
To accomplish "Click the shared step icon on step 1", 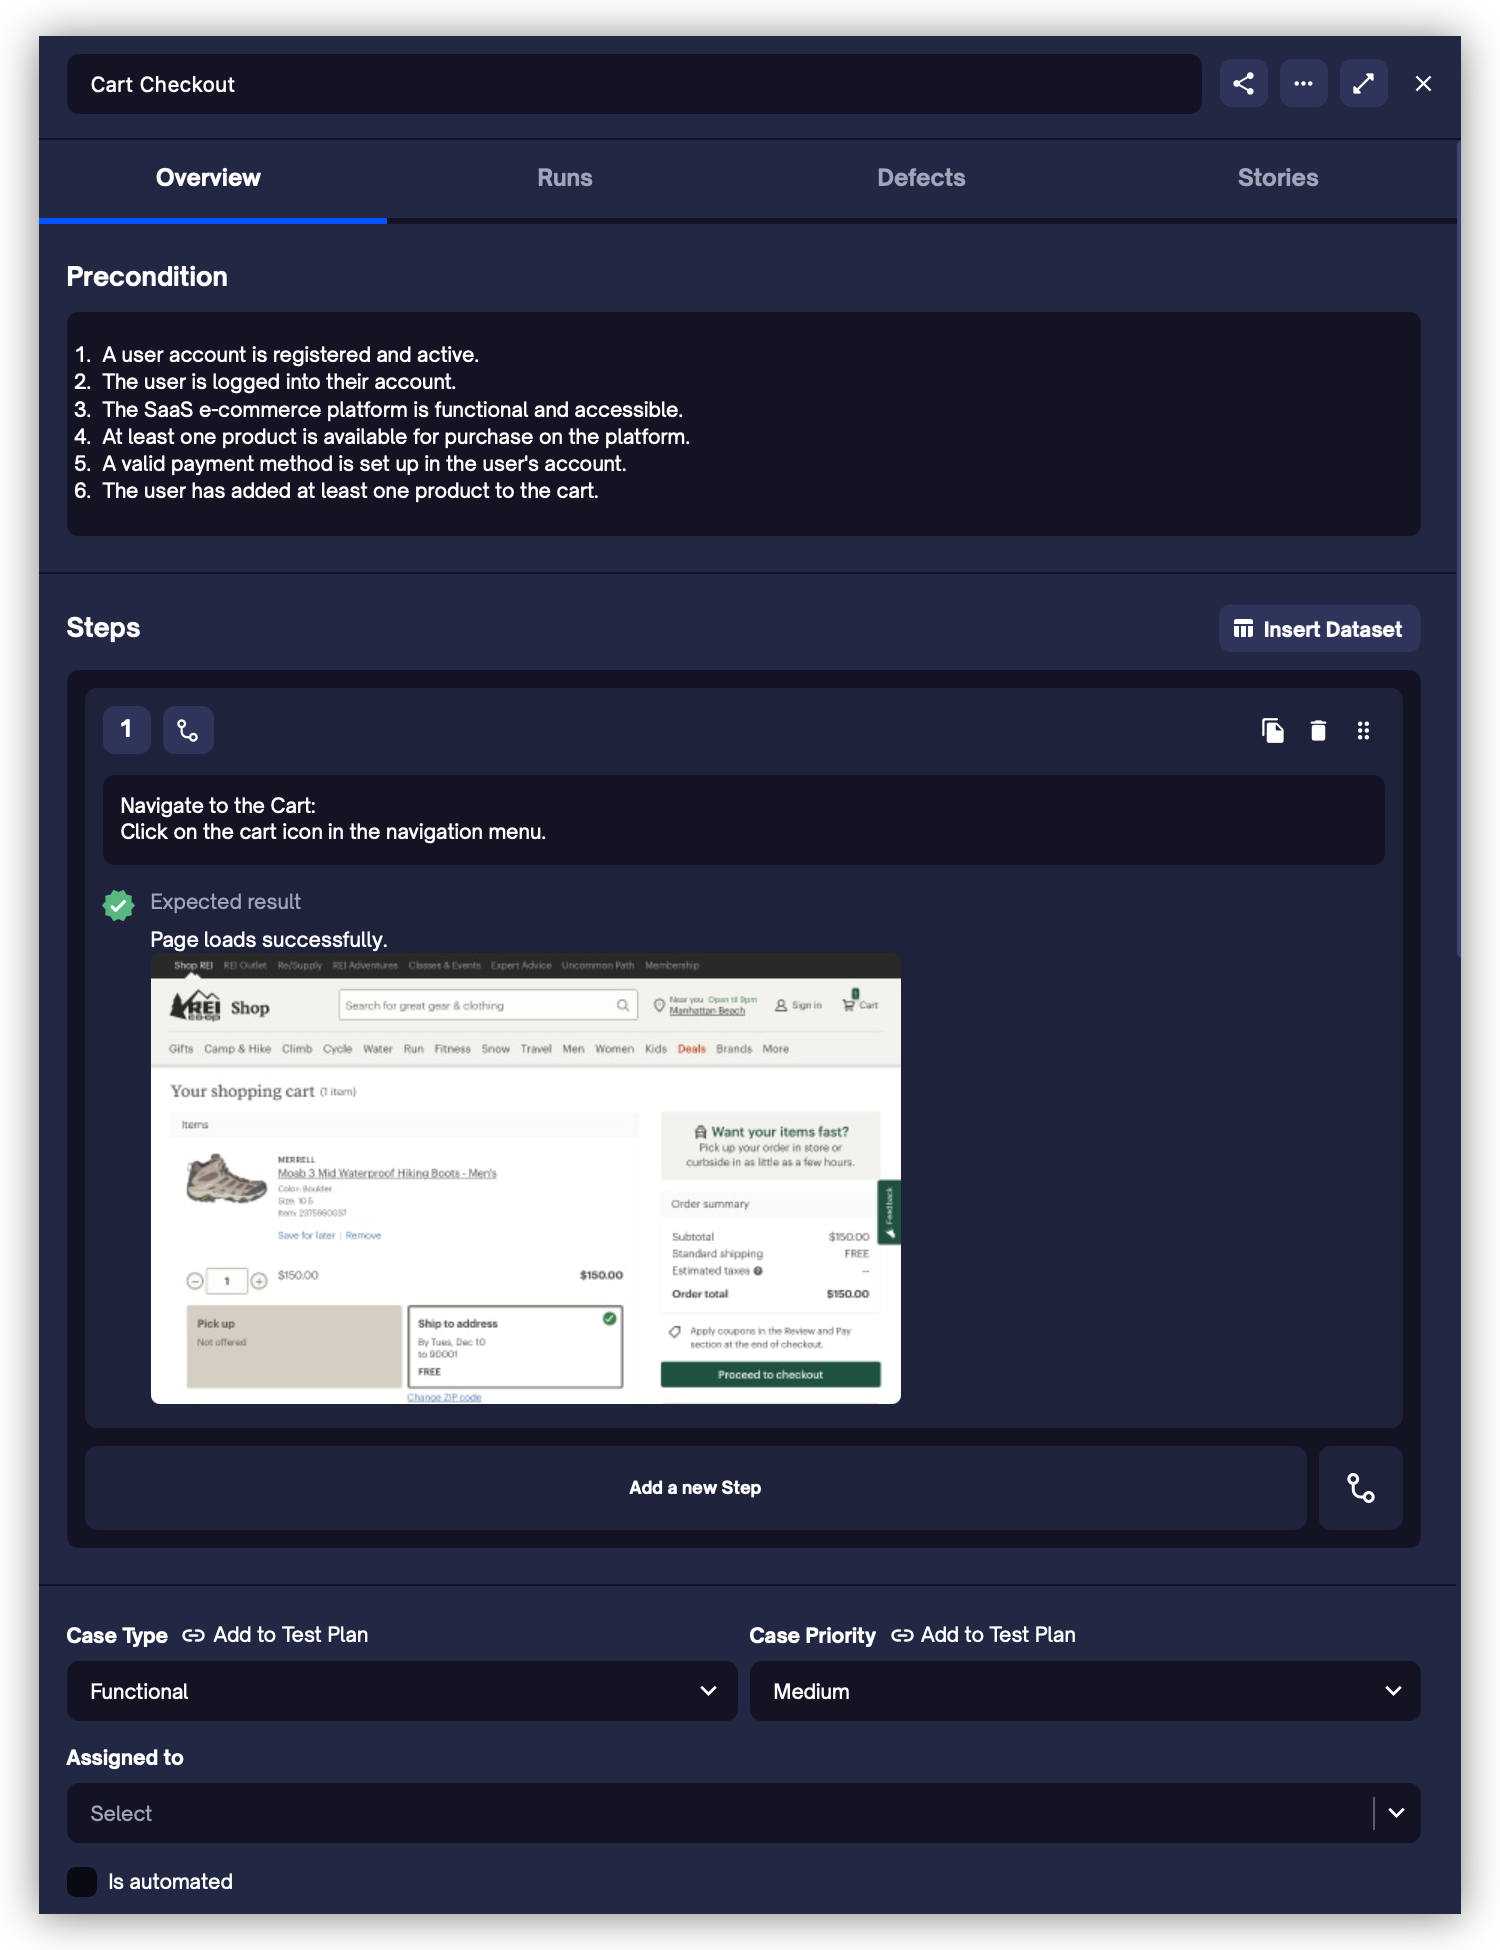I will point(188,730).
